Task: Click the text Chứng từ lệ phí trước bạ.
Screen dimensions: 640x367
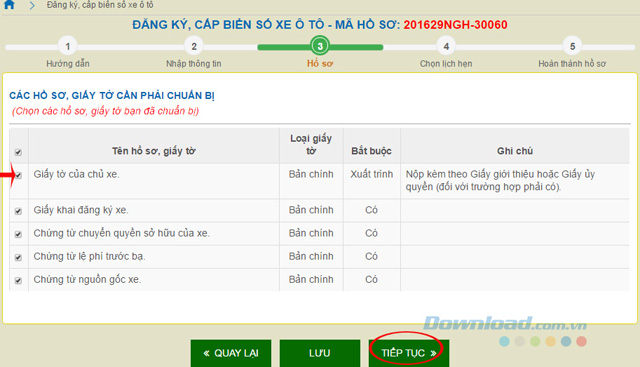Action: tap(89, 256)
